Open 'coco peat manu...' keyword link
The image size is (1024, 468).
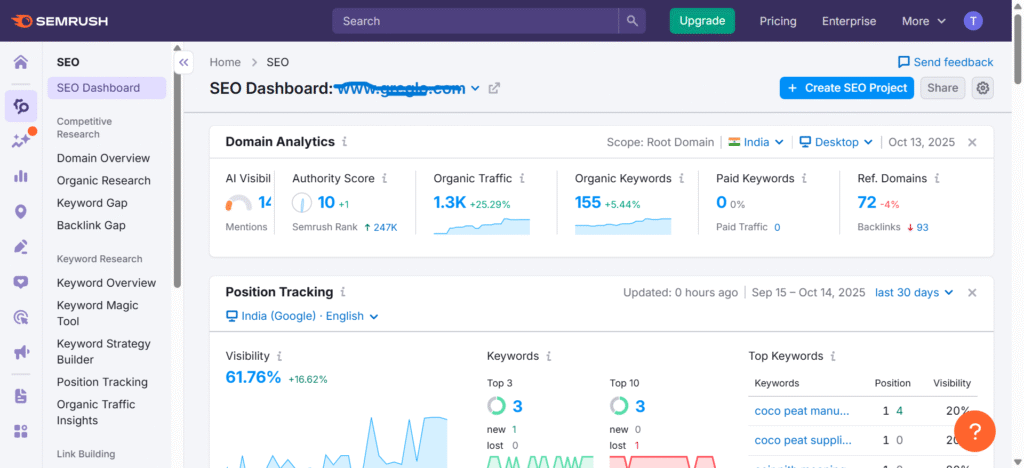[802, 411]
